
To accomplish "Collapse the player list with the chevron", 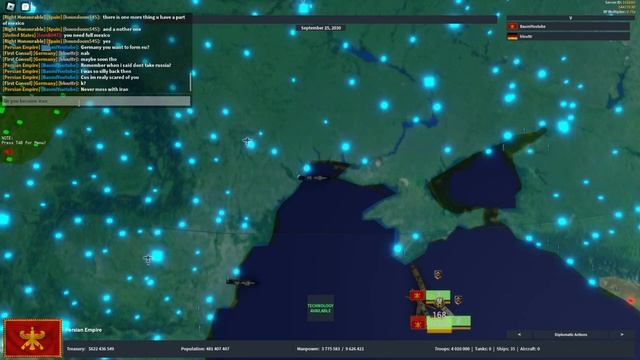I will [x=570, y=18].
